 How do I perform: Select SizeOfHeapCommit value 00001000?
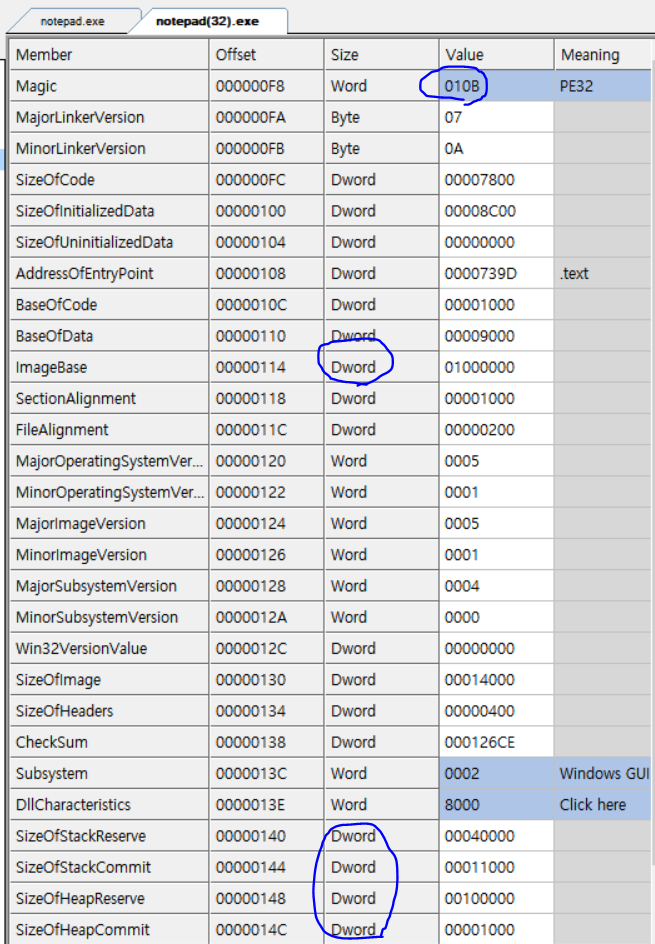[x=496, y=930]
